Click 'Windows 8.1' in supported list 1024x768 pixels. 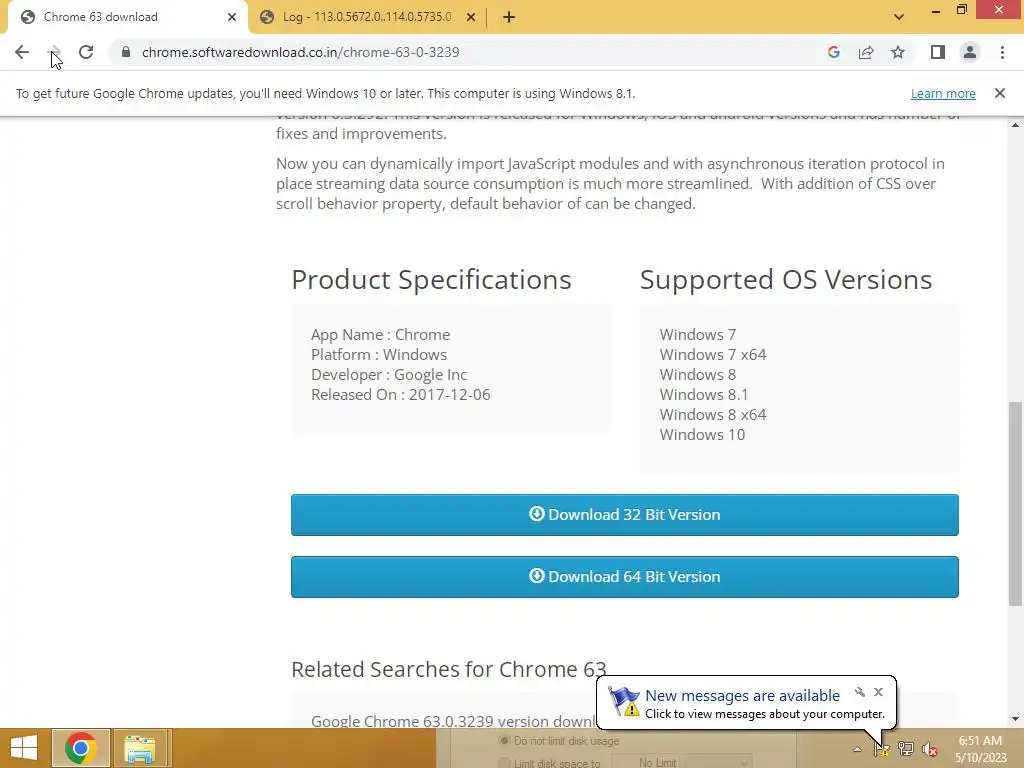click(x=703, y=394)
